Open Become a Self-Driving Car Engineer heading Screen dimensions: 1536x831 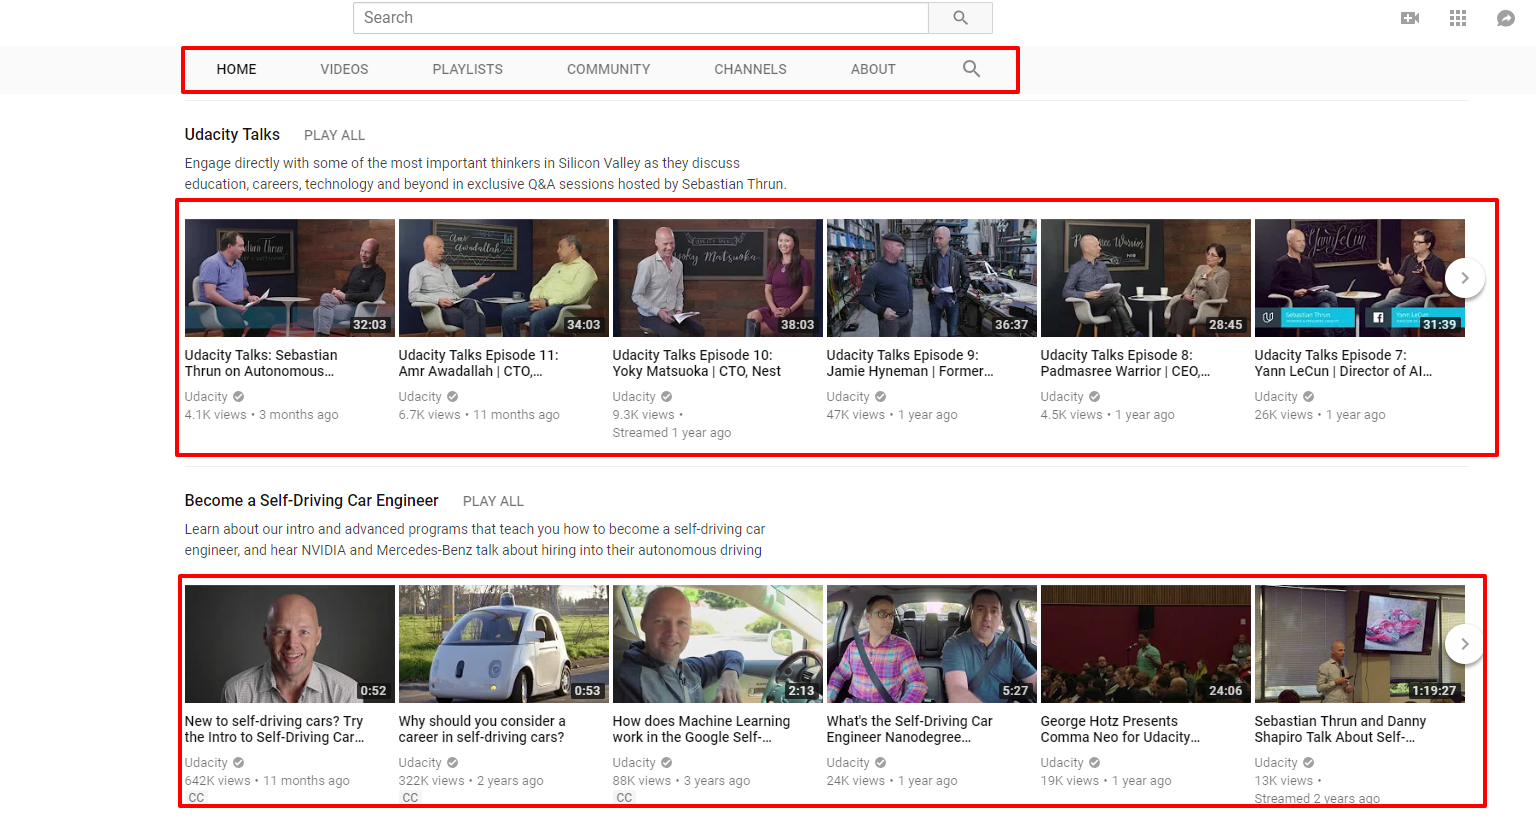tap(311, 500)
